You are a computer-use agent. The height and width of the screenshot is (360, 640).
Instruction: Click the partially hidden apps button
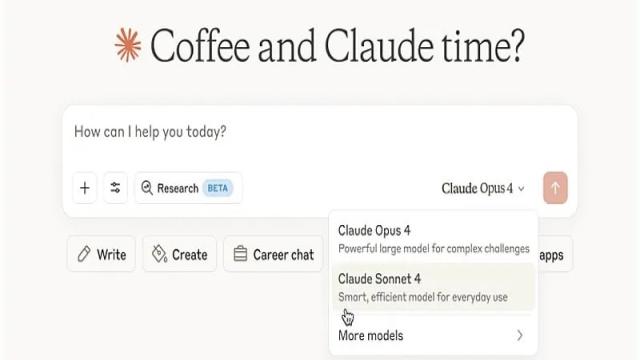[x=556, y=254]
